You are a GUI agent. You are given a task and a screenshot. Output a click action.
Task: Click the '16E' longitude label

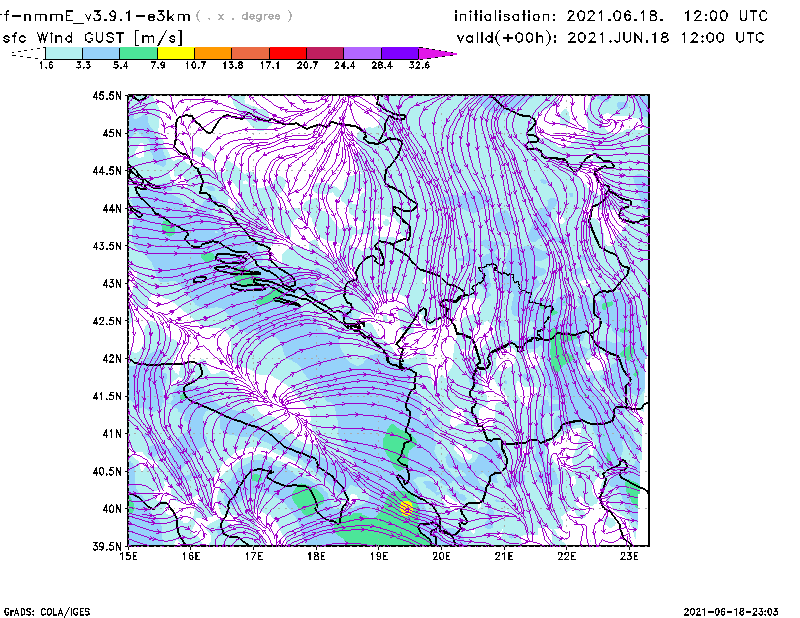(x=191, y=556)
